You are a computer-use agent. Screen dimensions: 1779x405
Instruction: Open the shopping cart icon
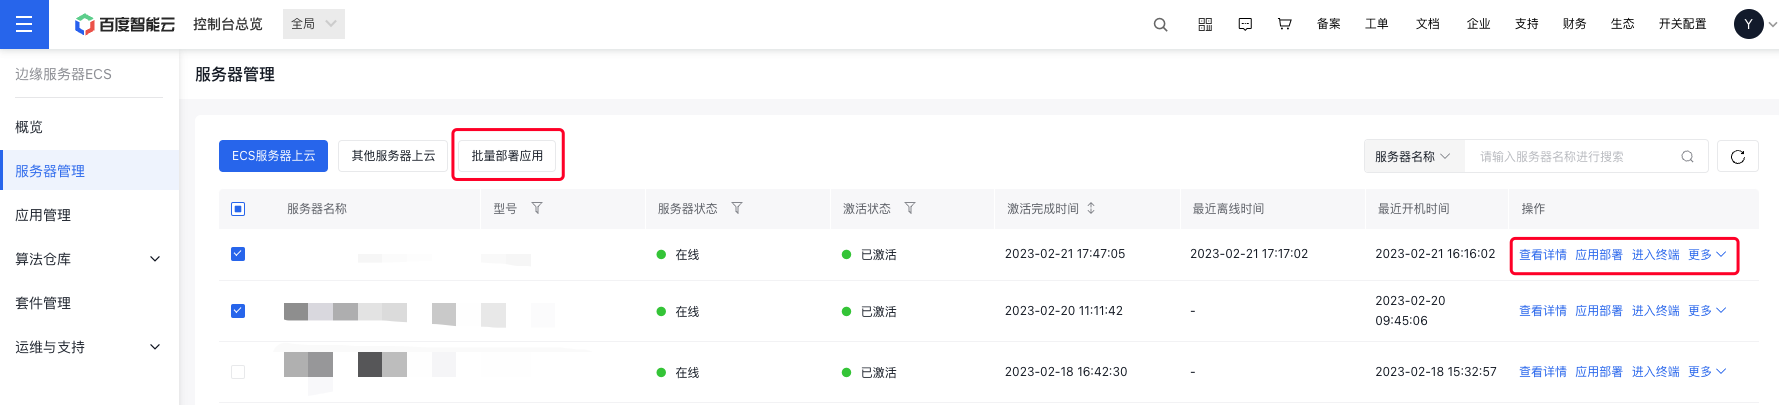point(1284,24)
